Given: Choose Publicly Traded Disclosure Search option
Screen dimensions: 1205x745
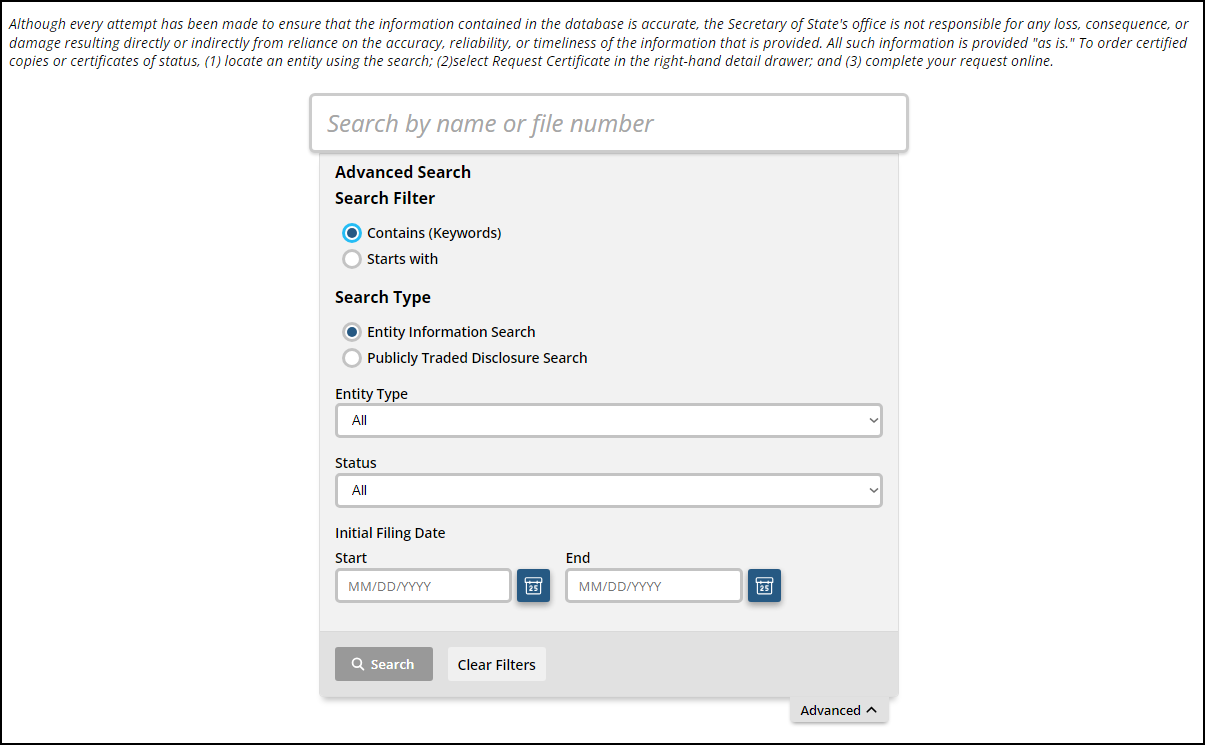Looking at the screenshot, I should click(352, 358).
